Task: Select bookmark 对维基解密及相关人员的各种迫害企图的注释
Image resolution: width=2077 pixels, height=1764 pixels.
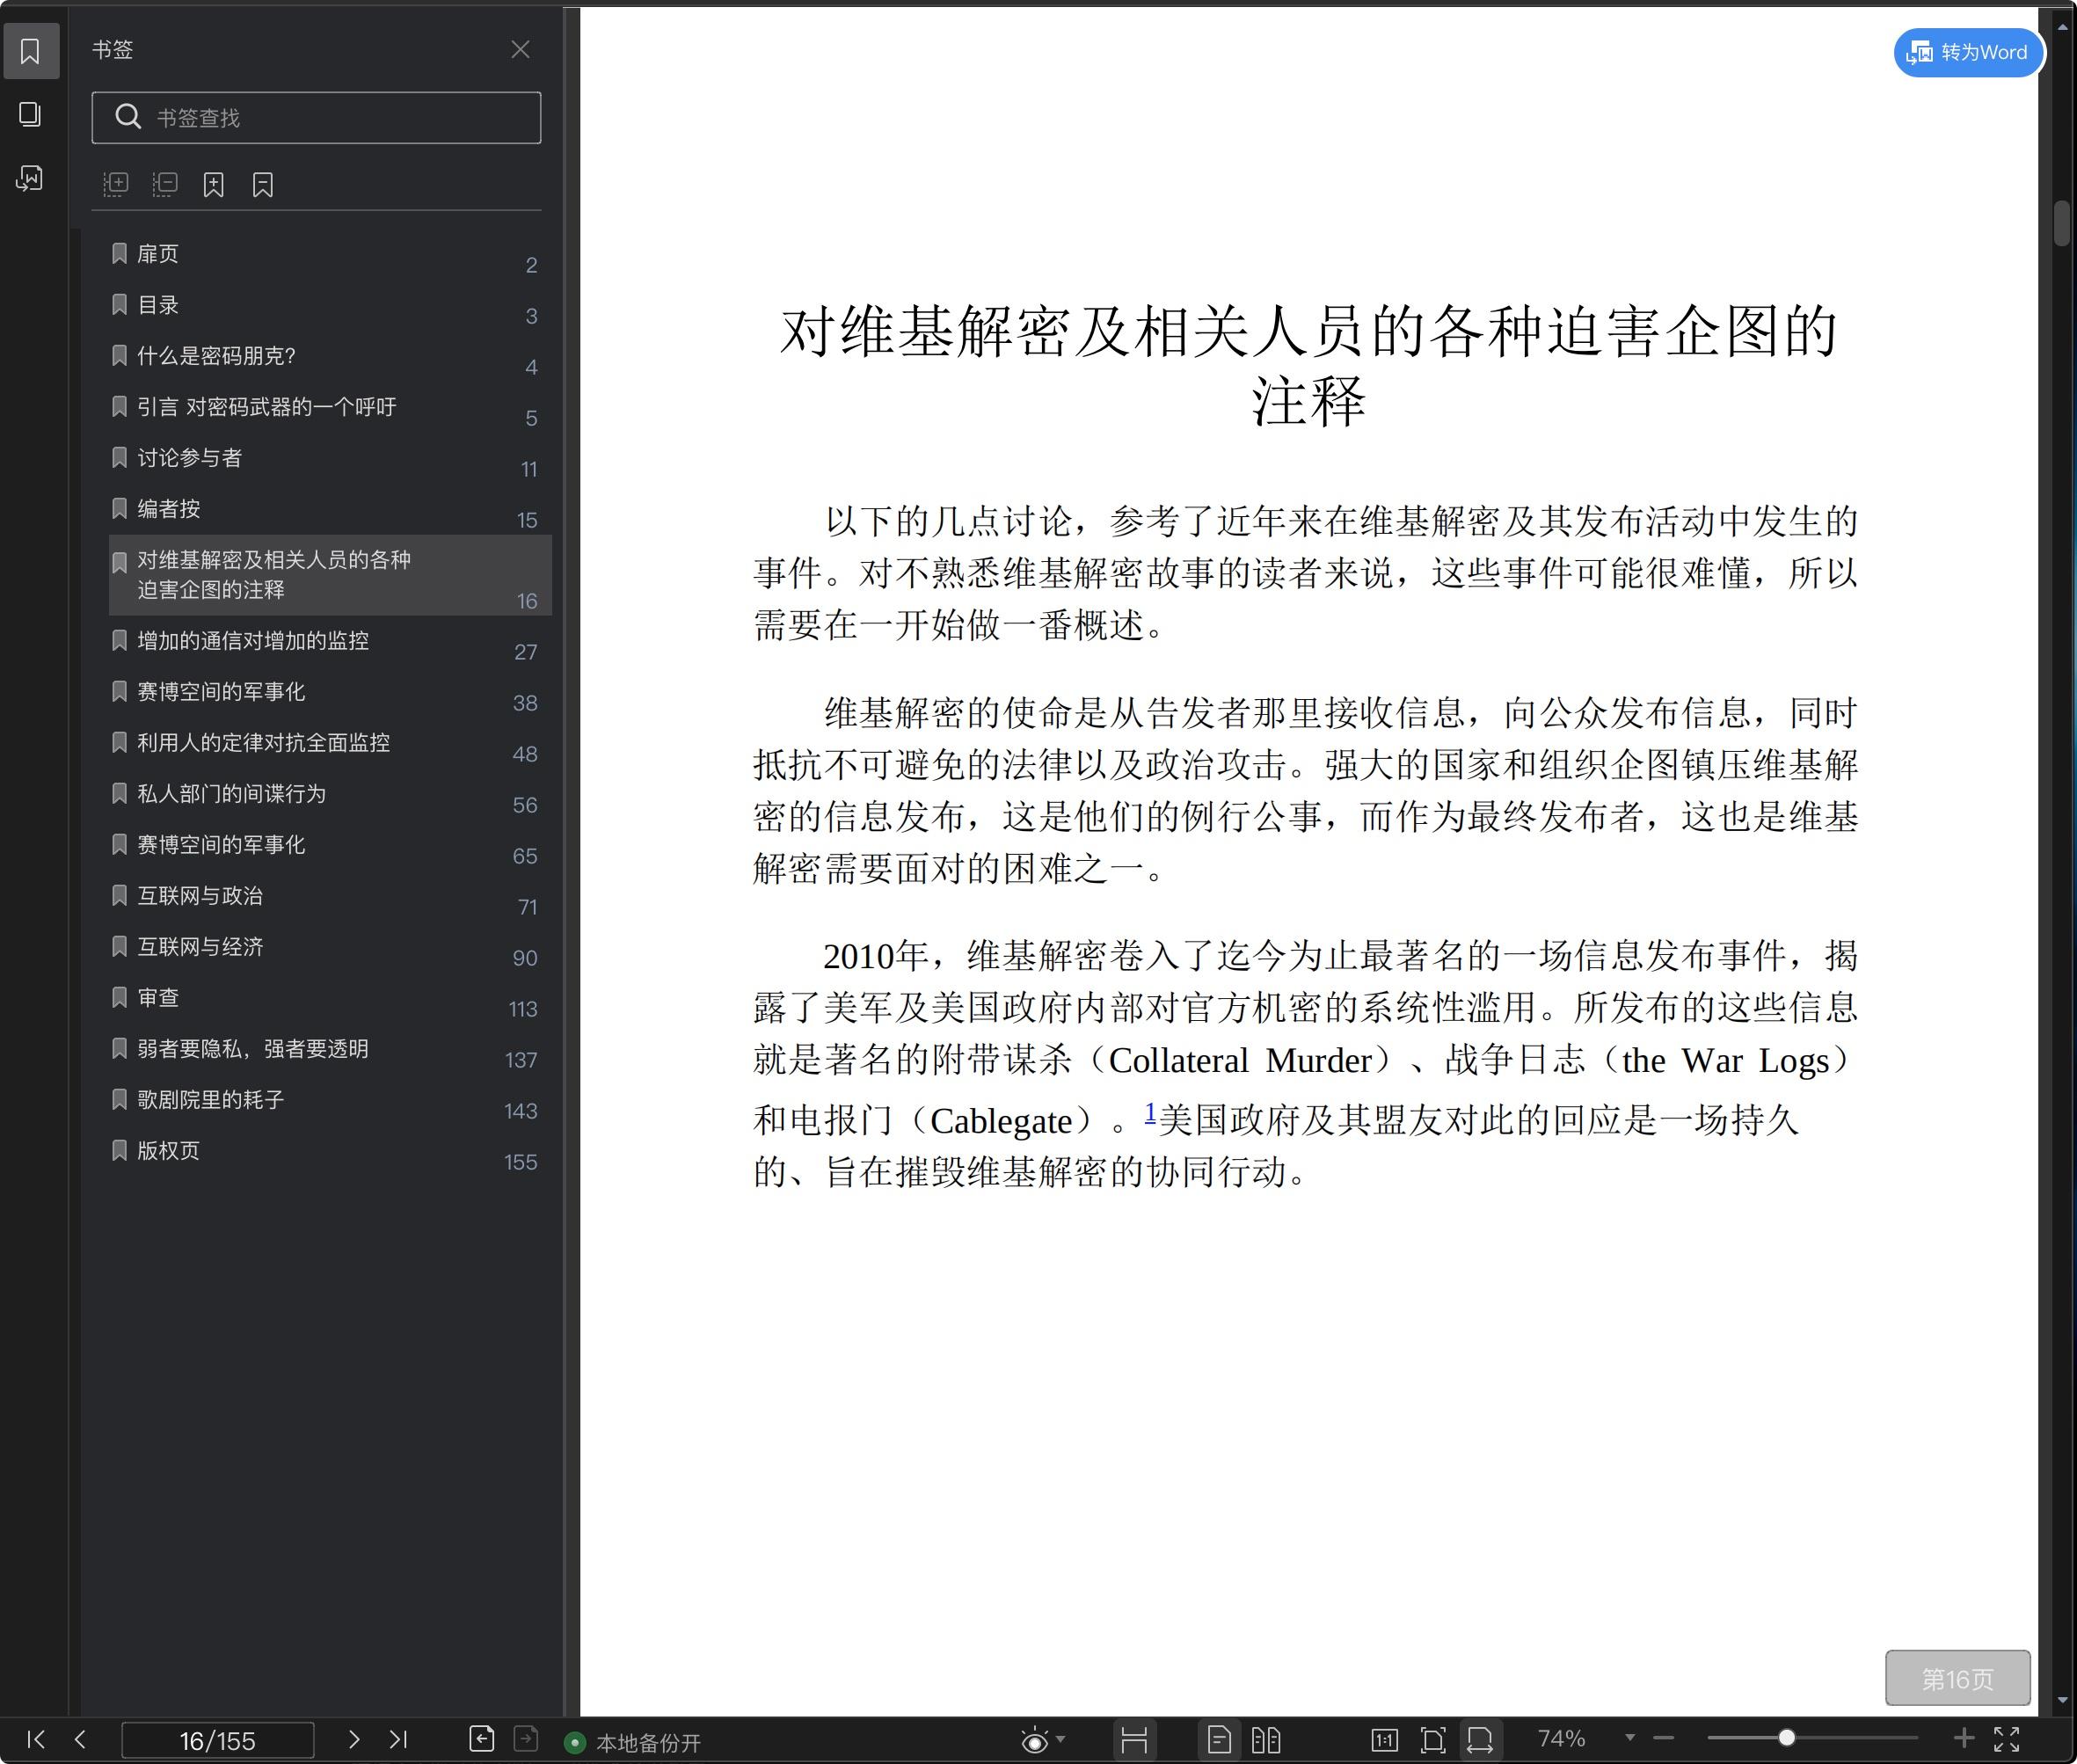Action: tap(330, 575)
